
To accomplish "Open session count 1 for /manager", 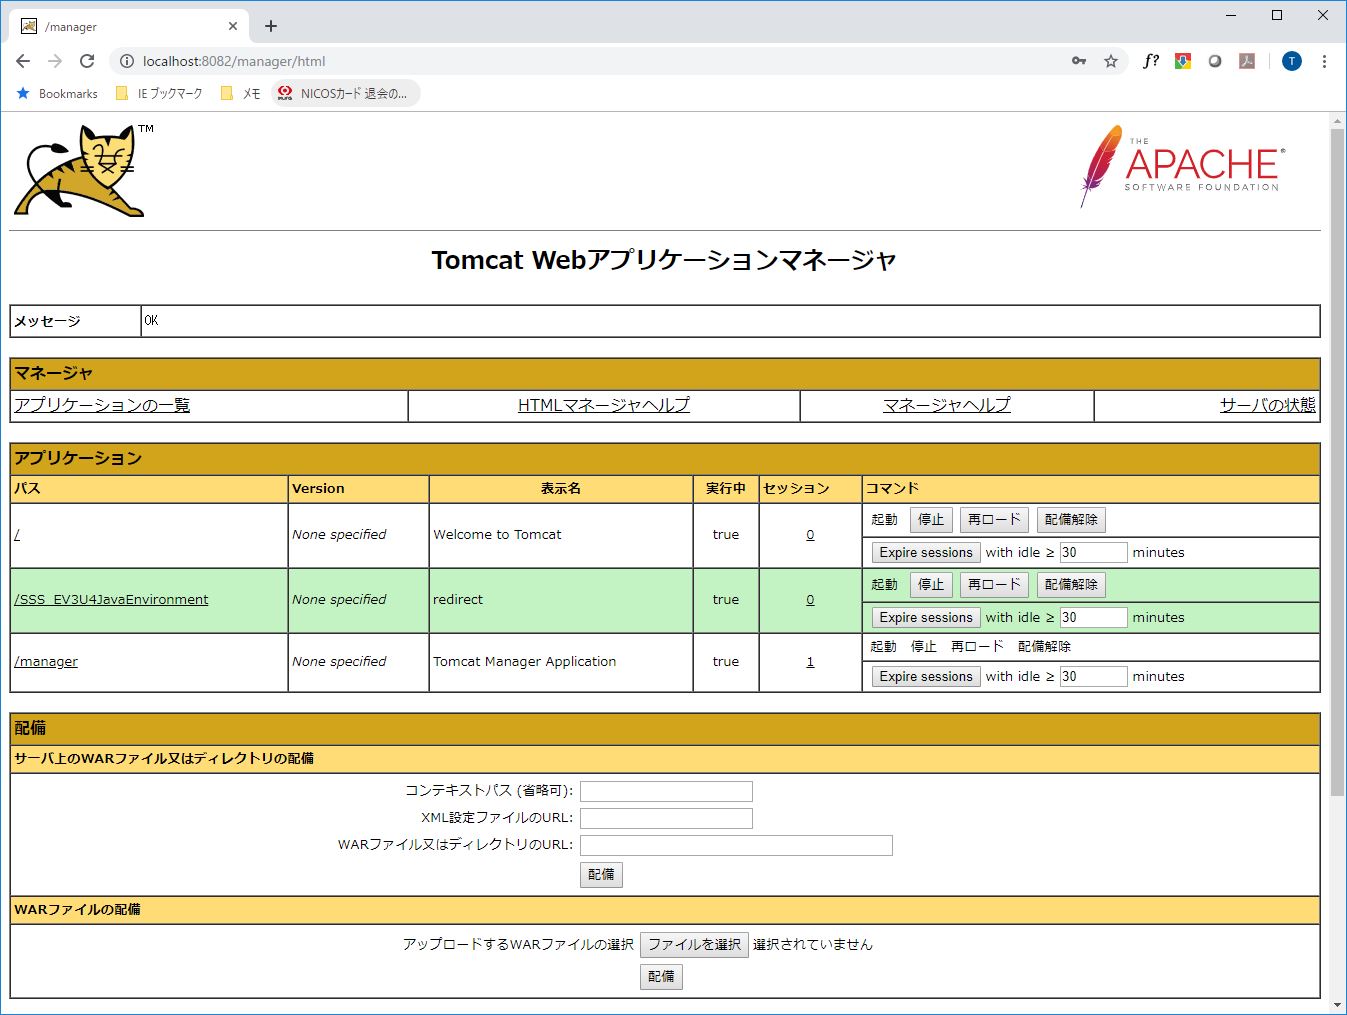I will pos(810,662).
